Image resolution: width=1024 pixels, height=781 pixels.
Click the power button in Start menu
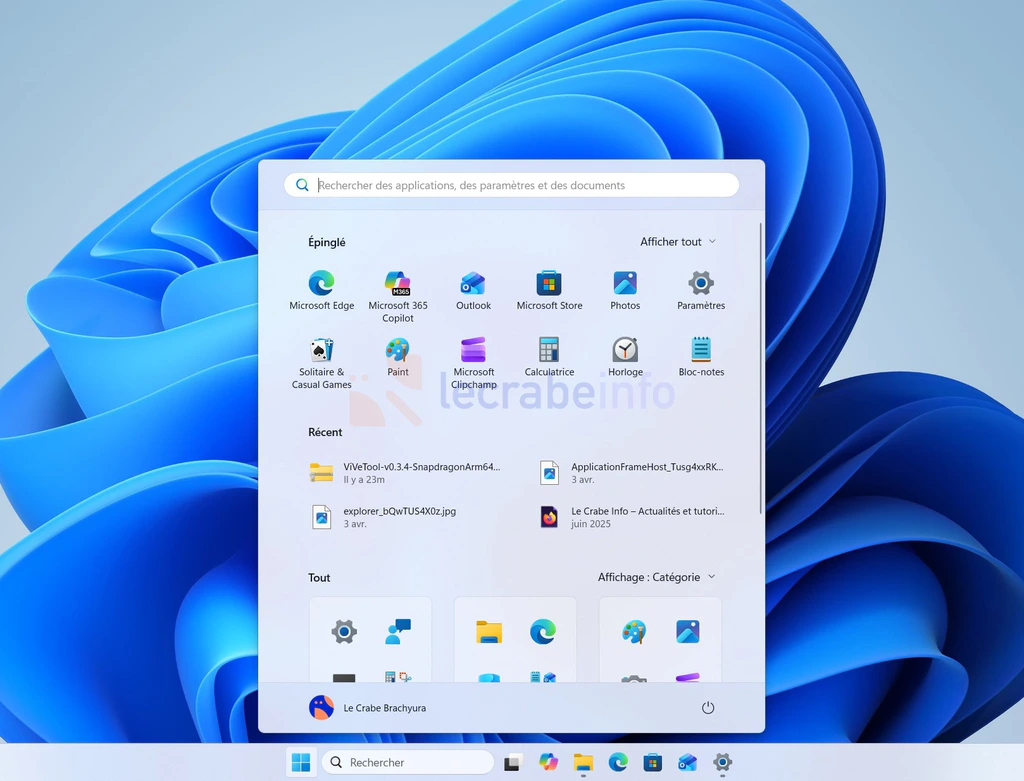point(708,708)
